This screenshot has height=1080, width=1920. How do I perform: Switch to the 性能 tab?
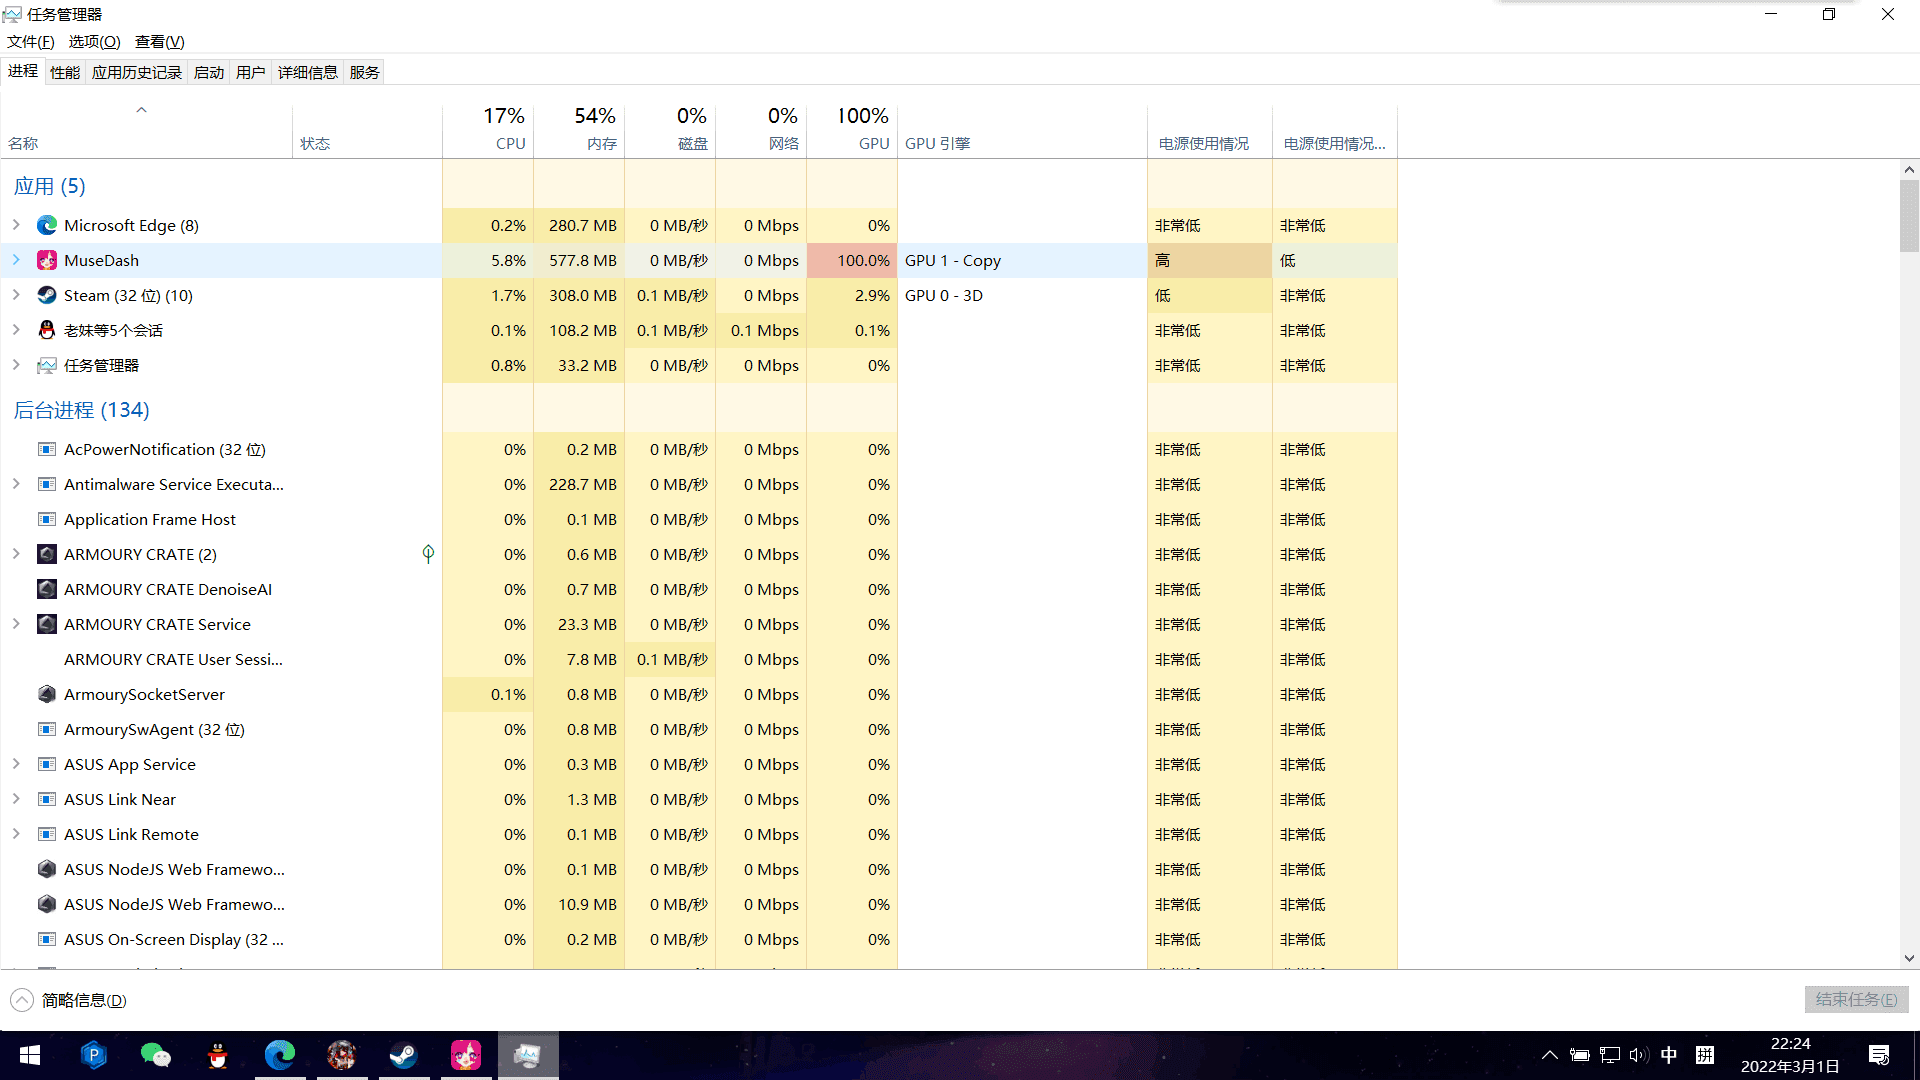click(65, 72)
